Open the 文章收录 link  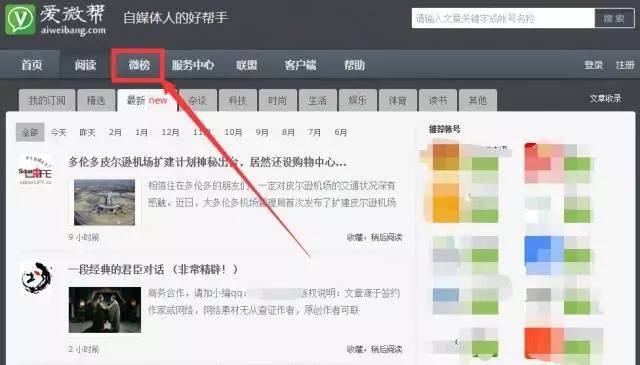[605, 98]
